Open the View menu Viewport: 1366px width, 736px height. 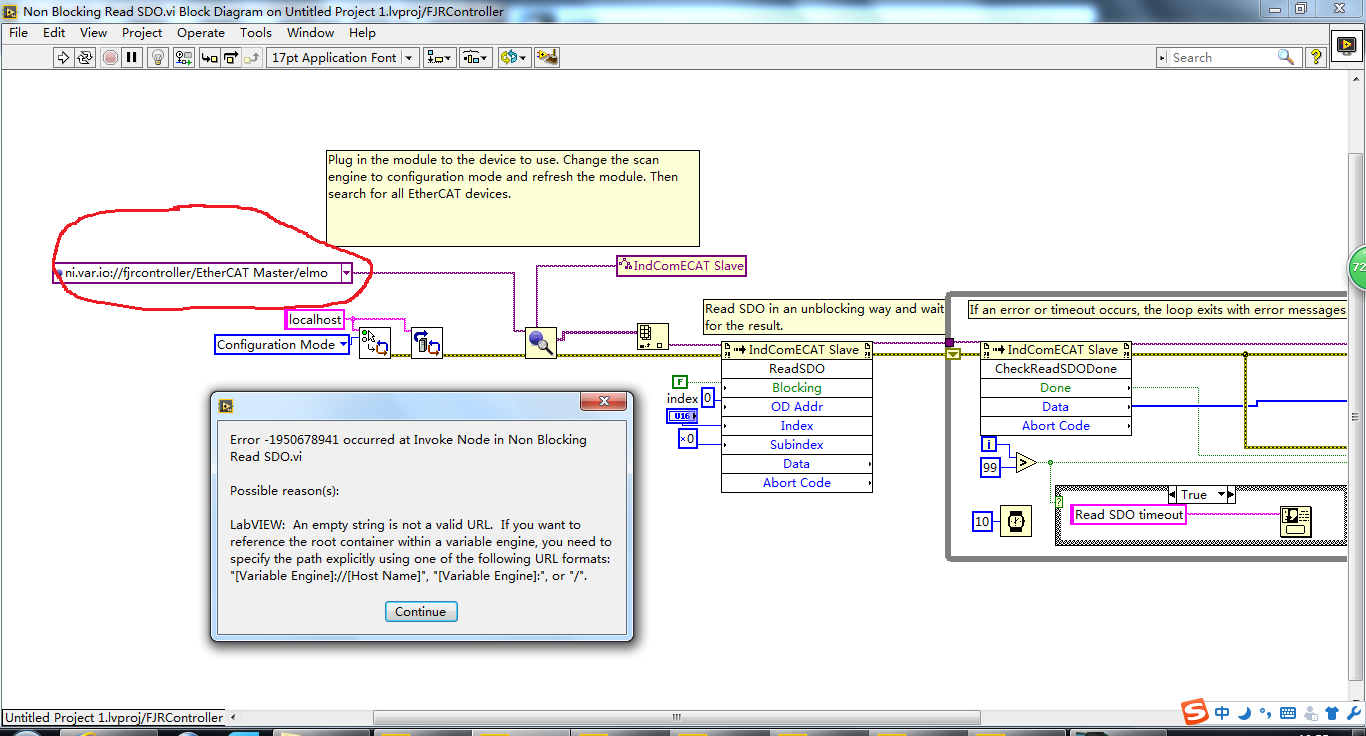point(93,33)
